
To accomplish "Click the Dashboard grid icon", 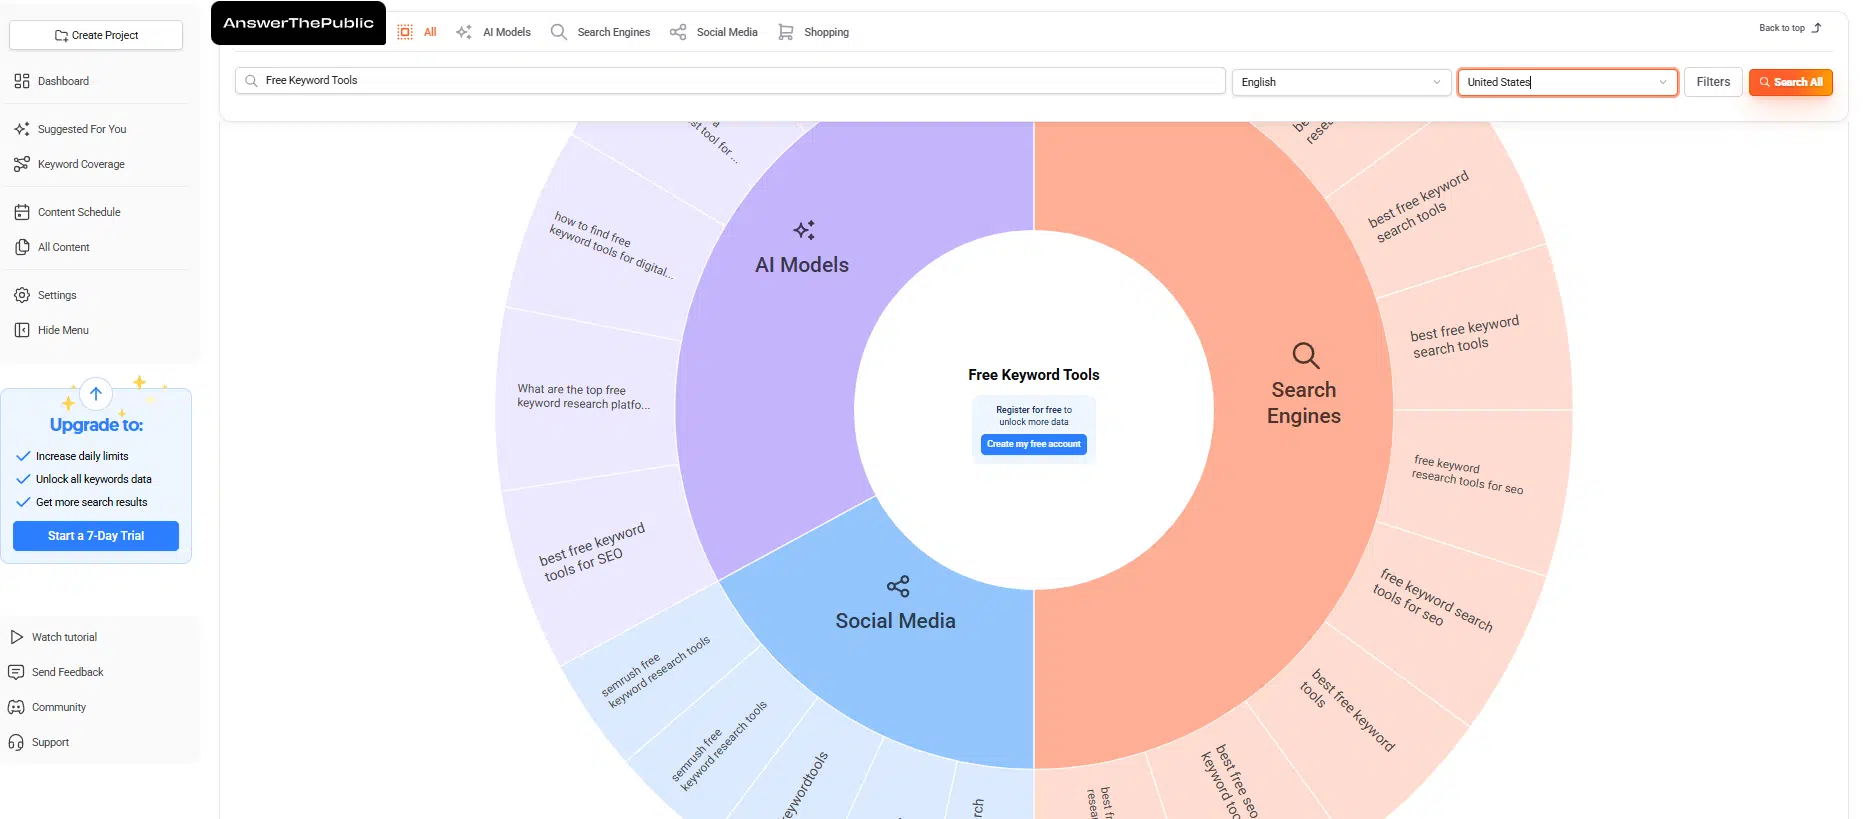I will tap(22, 81).
